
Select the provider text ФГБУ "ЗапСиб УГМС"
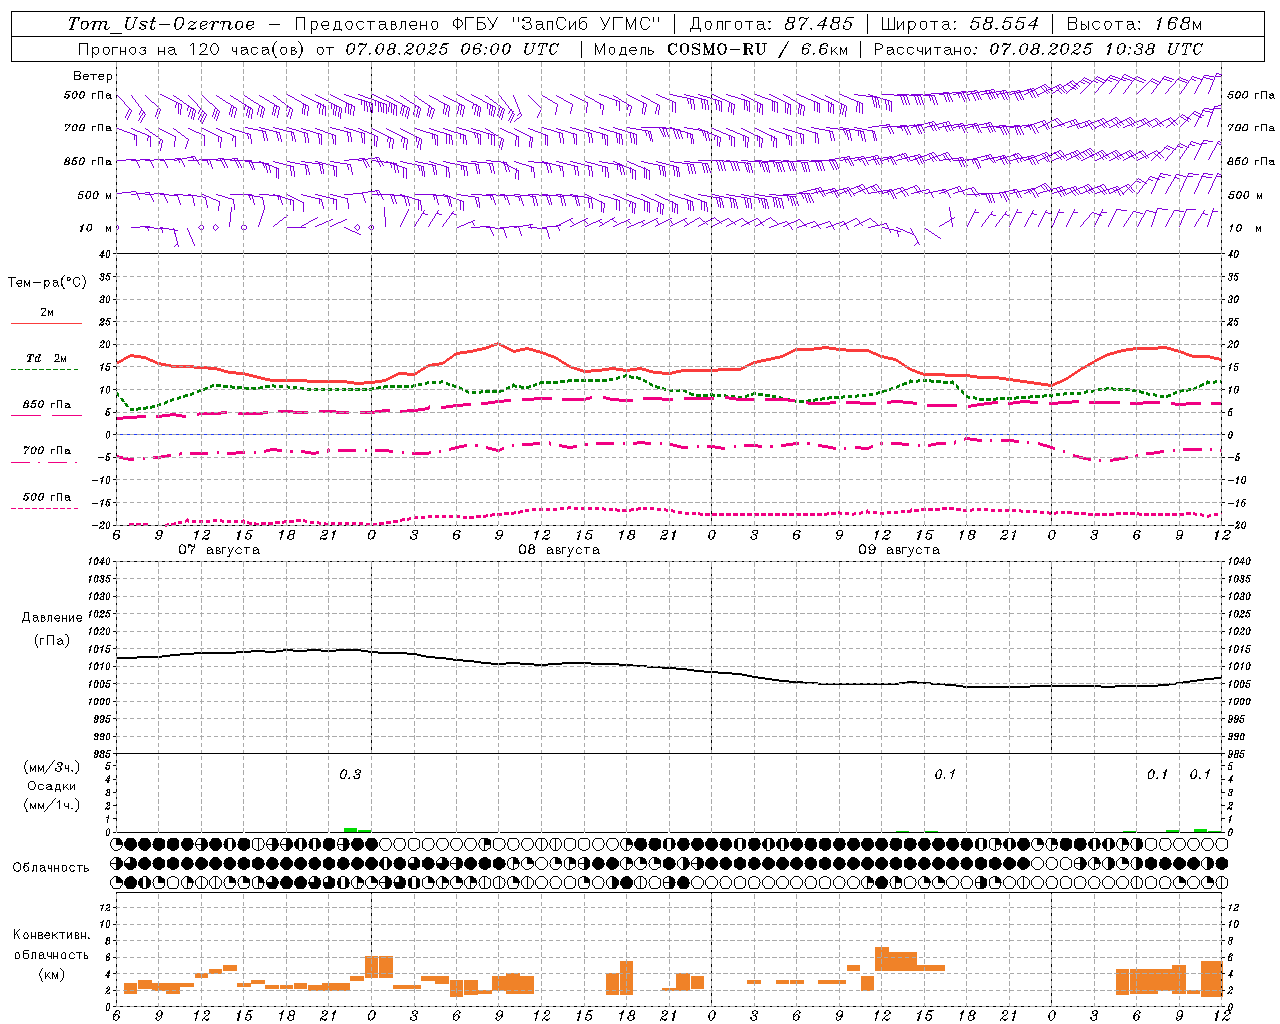pyautogui.click(x=555, y=24)
